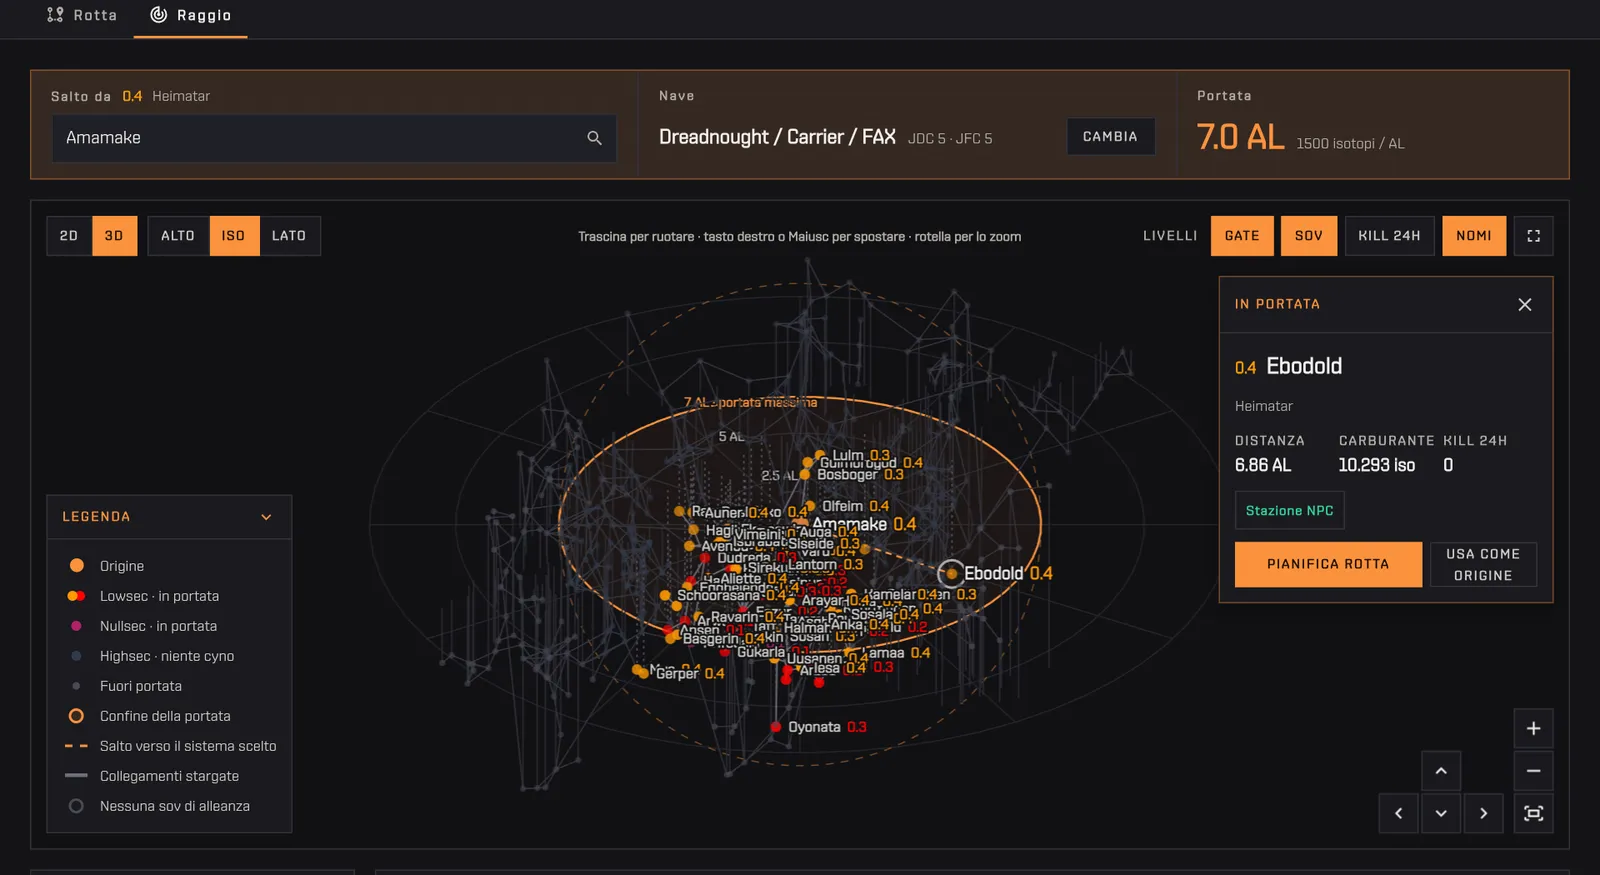The height and width of the screenshot is (875, 1600).
Task: Click the 7.0 AL range value
Action: coord(1240,137)
